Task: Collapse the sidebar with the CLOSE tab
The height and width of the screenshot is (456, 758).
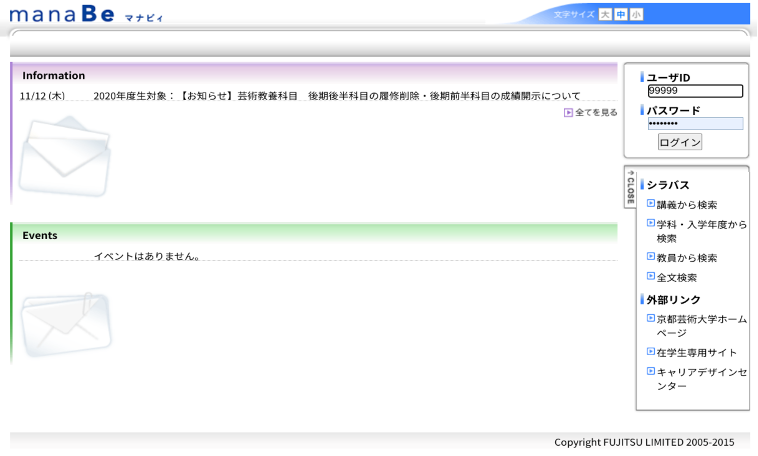Action: pos(630,187)
